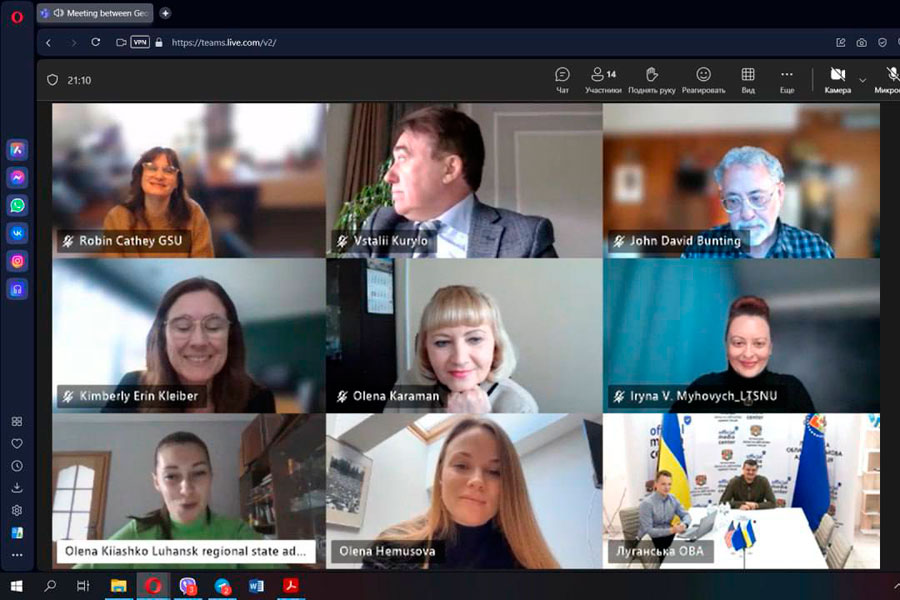Open a new browser tab
The height and width of the screenshot is (600, 900).
click(x=165, y=13)
